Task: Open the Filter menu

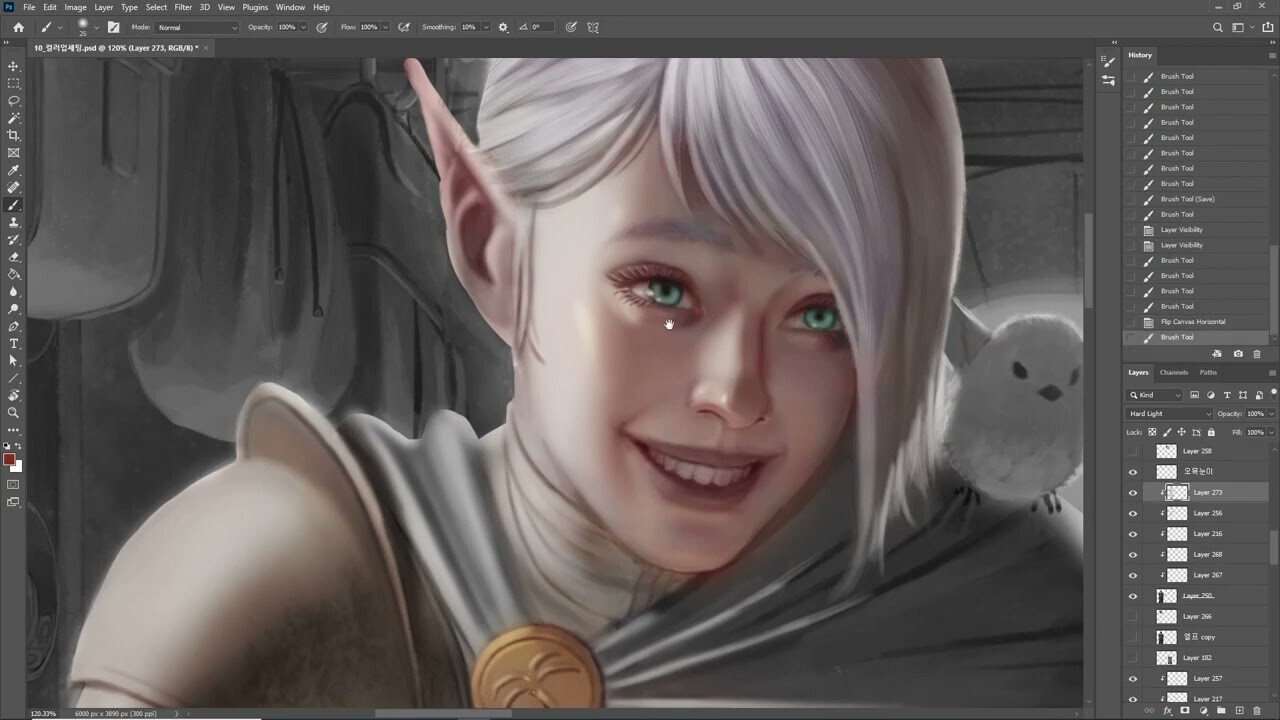Action: coord(183,7)
